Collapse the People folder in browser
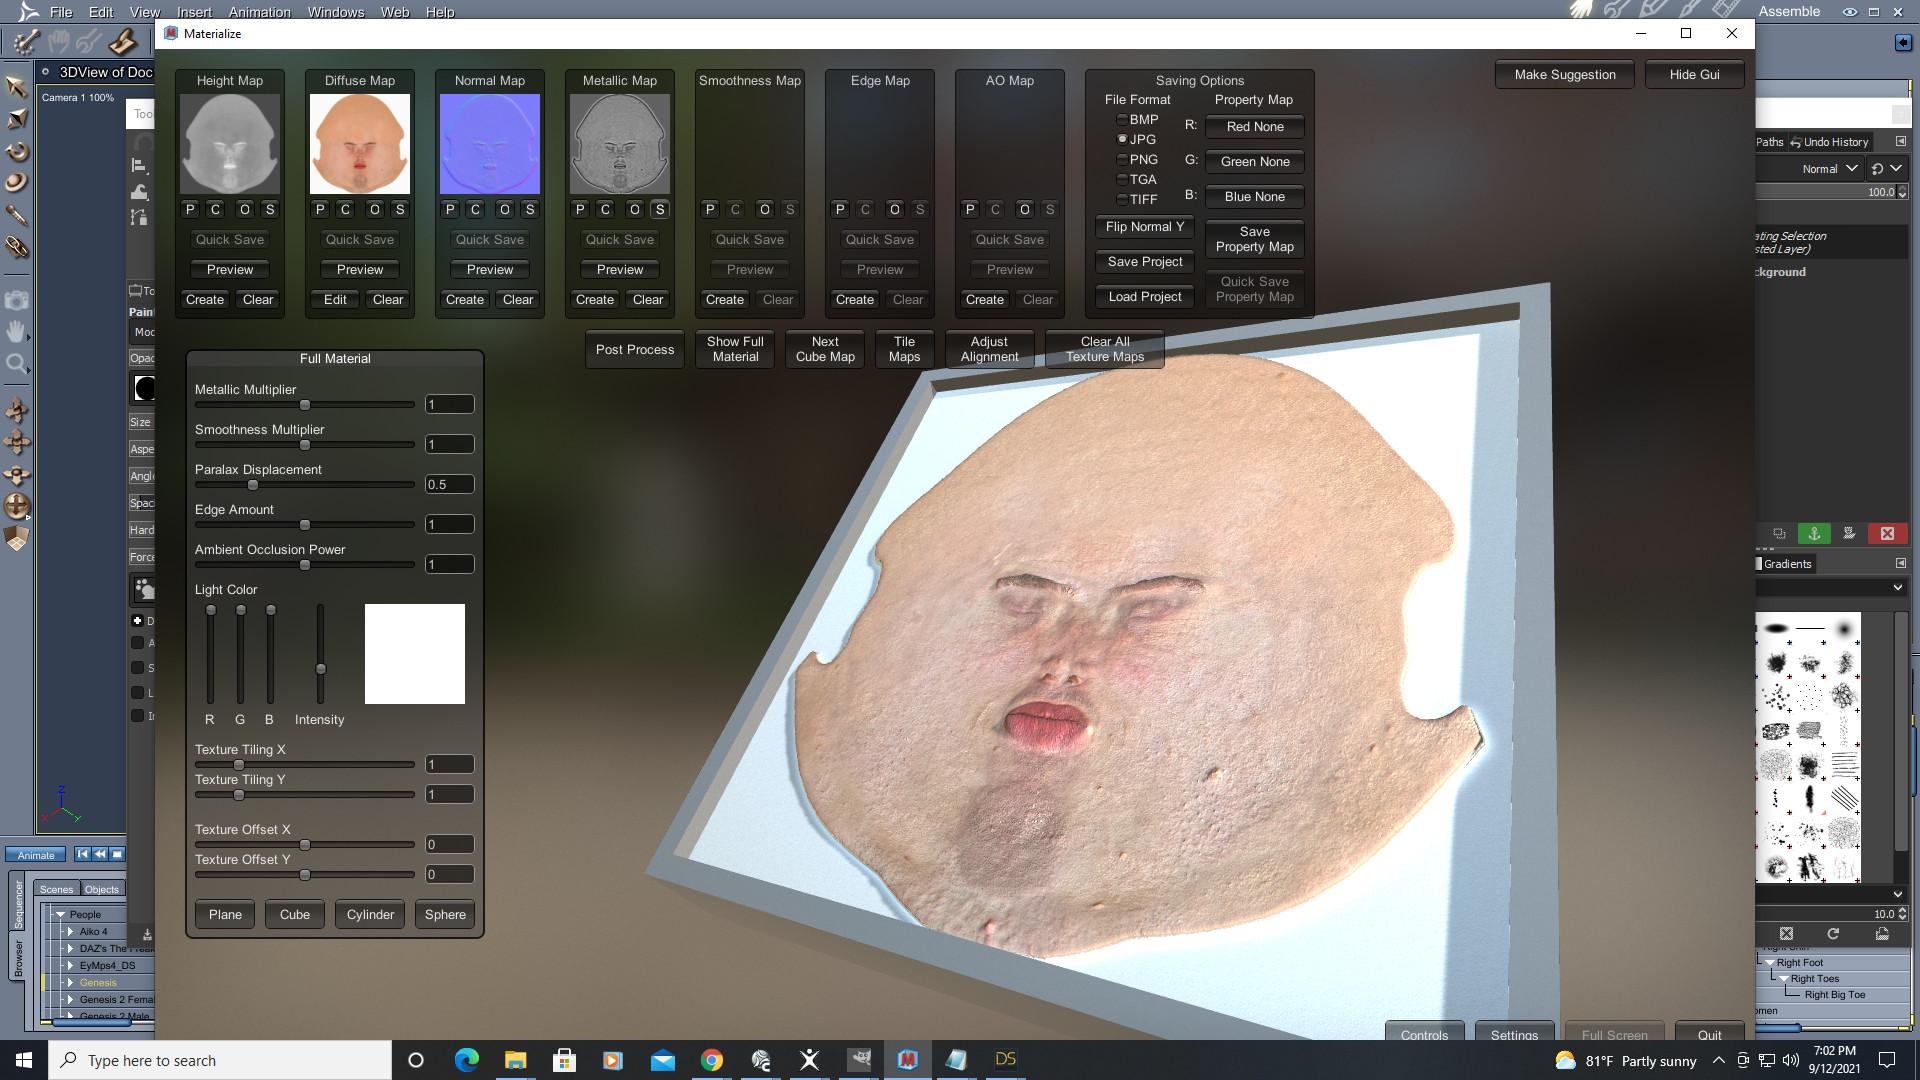This screenshot has height=1080, width=1920. (60, 915)
